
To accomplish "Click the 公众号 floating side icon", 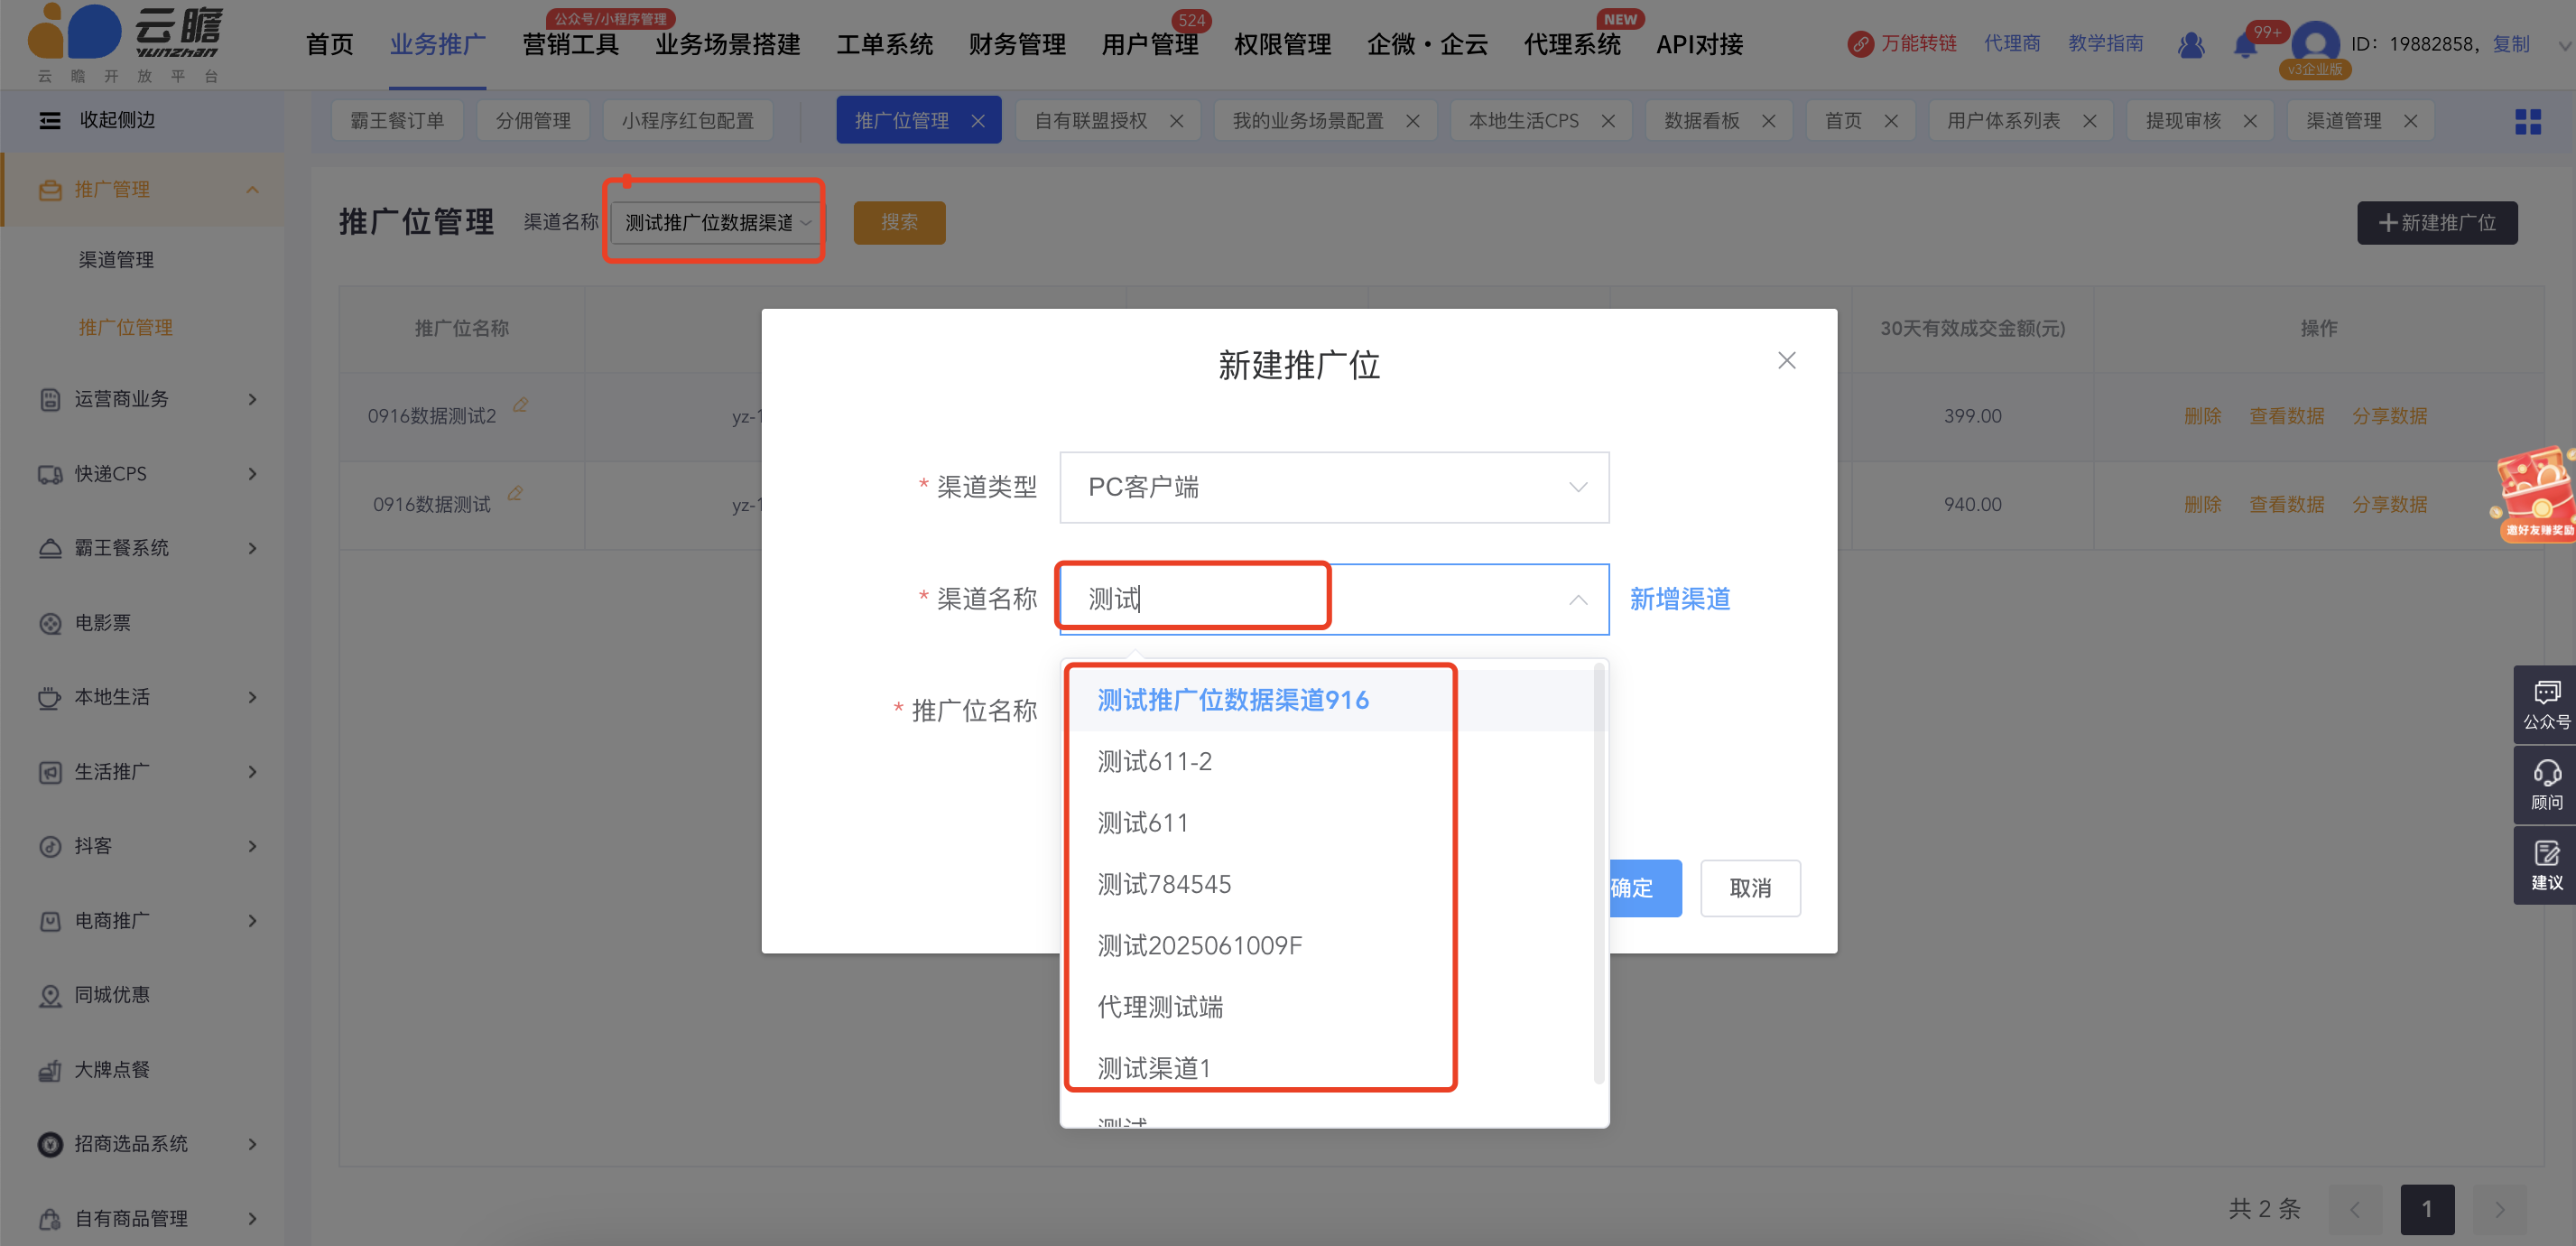I will [x=2545, y=704].
